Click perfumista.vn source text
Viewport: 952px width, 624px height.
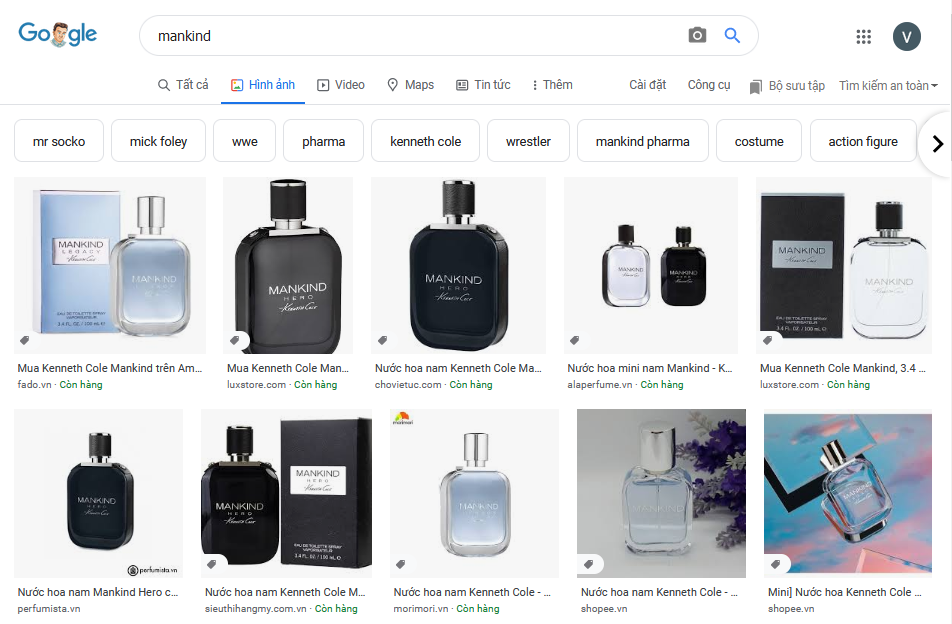pyautogui.click(x=49, y=608)
